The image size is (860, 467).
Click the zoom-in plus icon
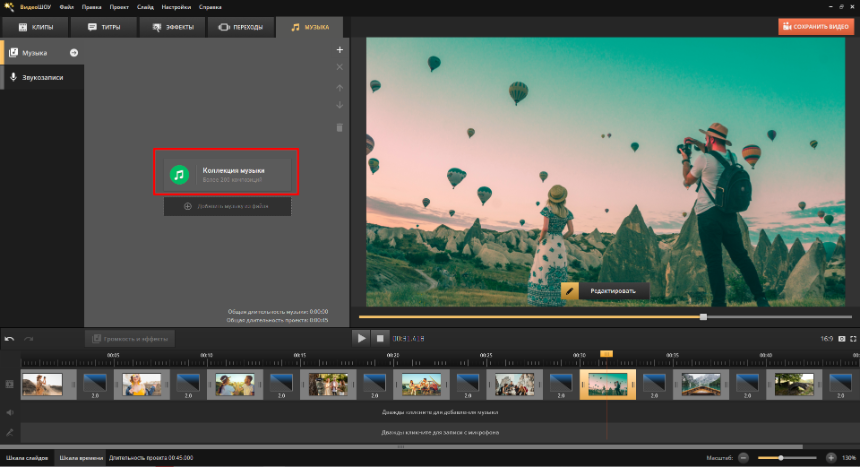pos(831,458)
